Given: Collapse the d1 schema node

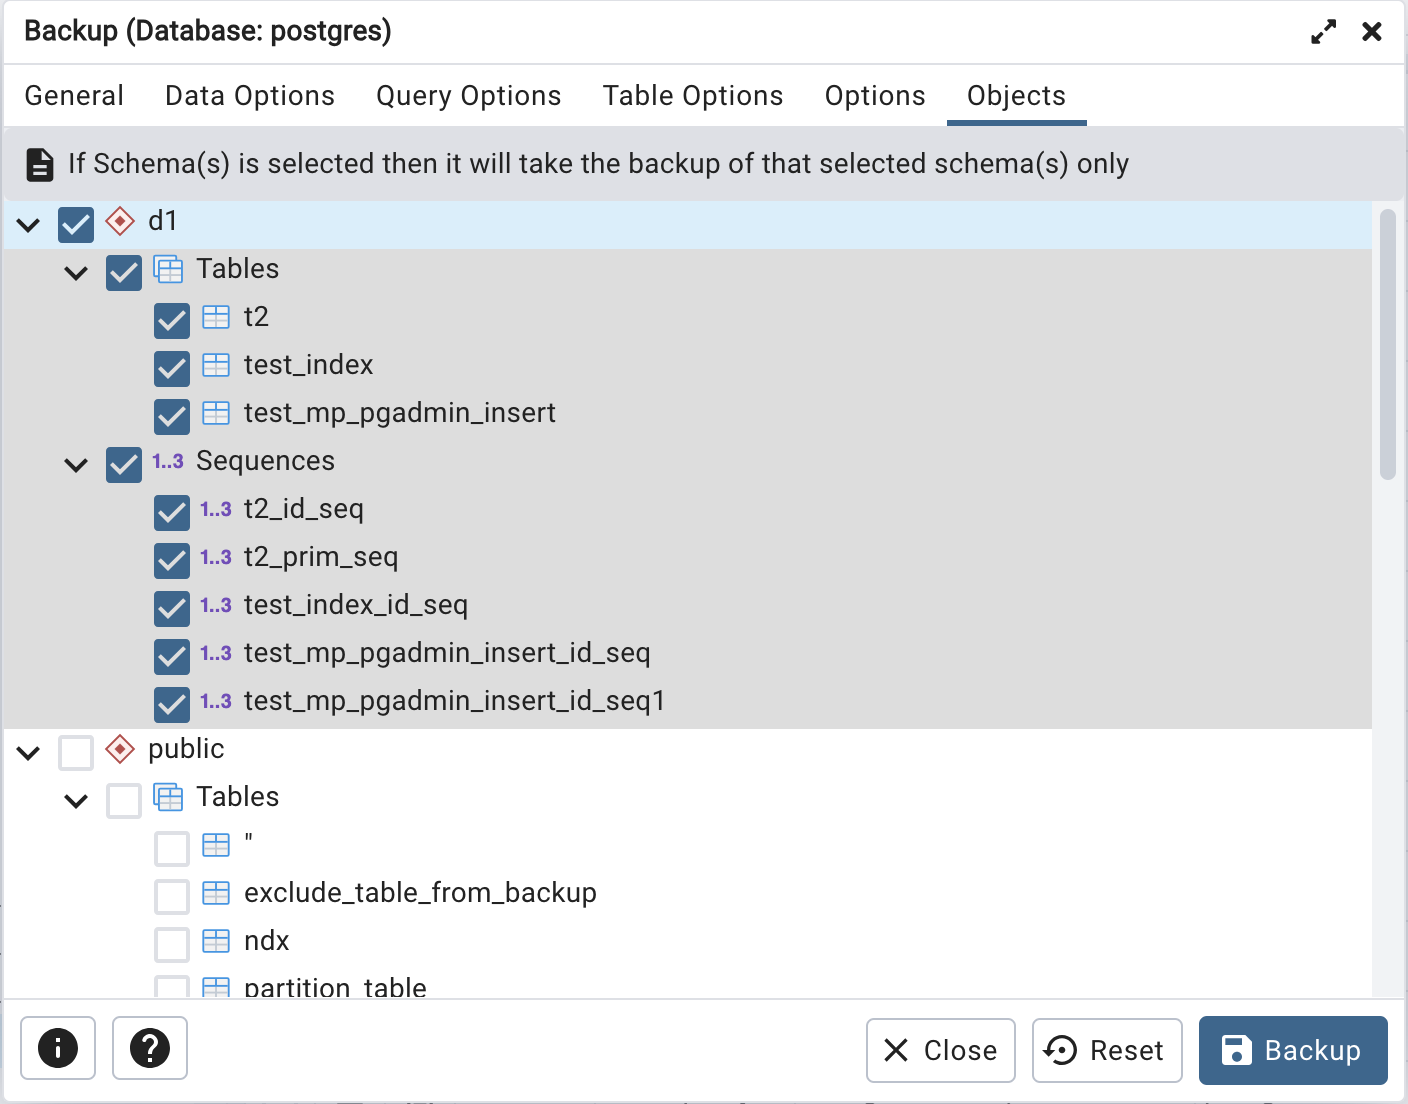Looking at the screenshot, I should tap(28, 225).
